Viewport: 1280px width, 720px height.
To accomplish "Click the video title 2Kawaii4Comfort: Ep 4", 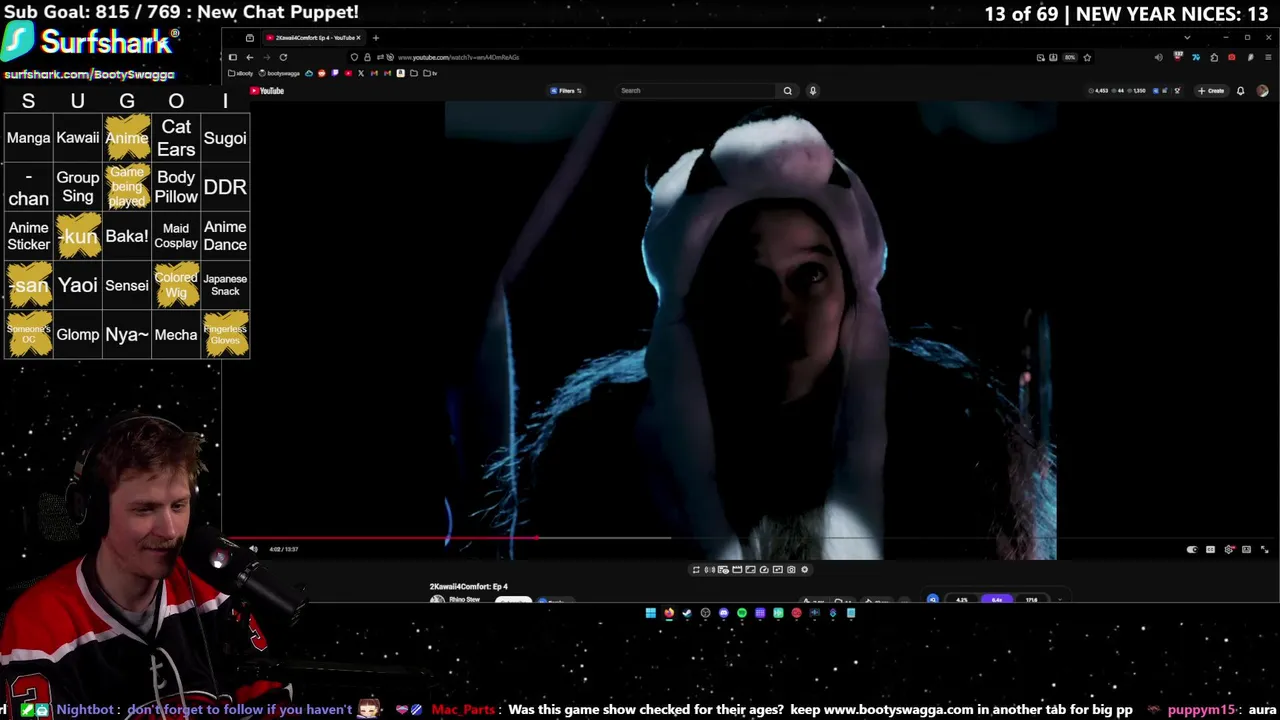I will [x=469, y=586].
